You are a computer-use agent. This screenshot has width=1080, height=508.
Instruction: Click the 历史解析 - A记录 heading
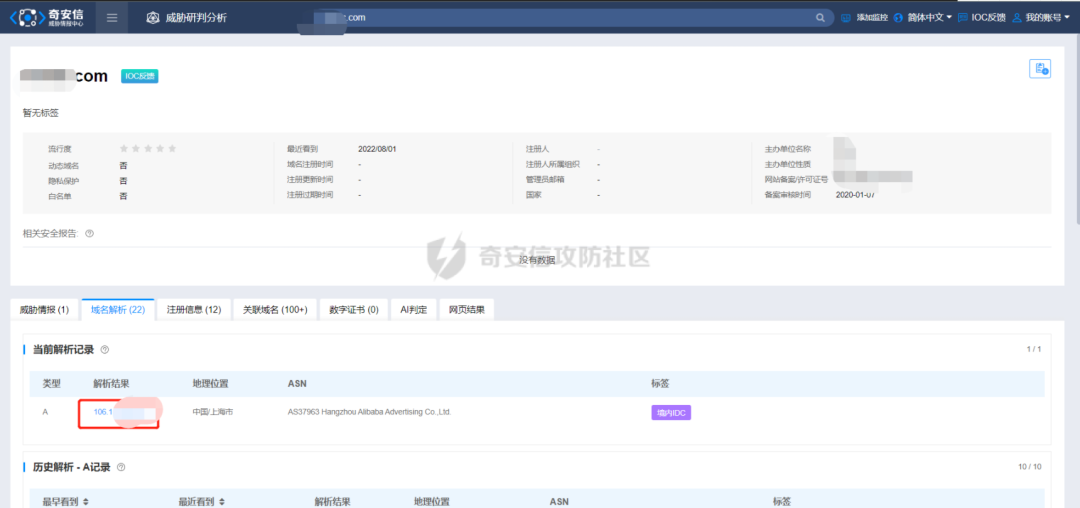pos(72,467)
